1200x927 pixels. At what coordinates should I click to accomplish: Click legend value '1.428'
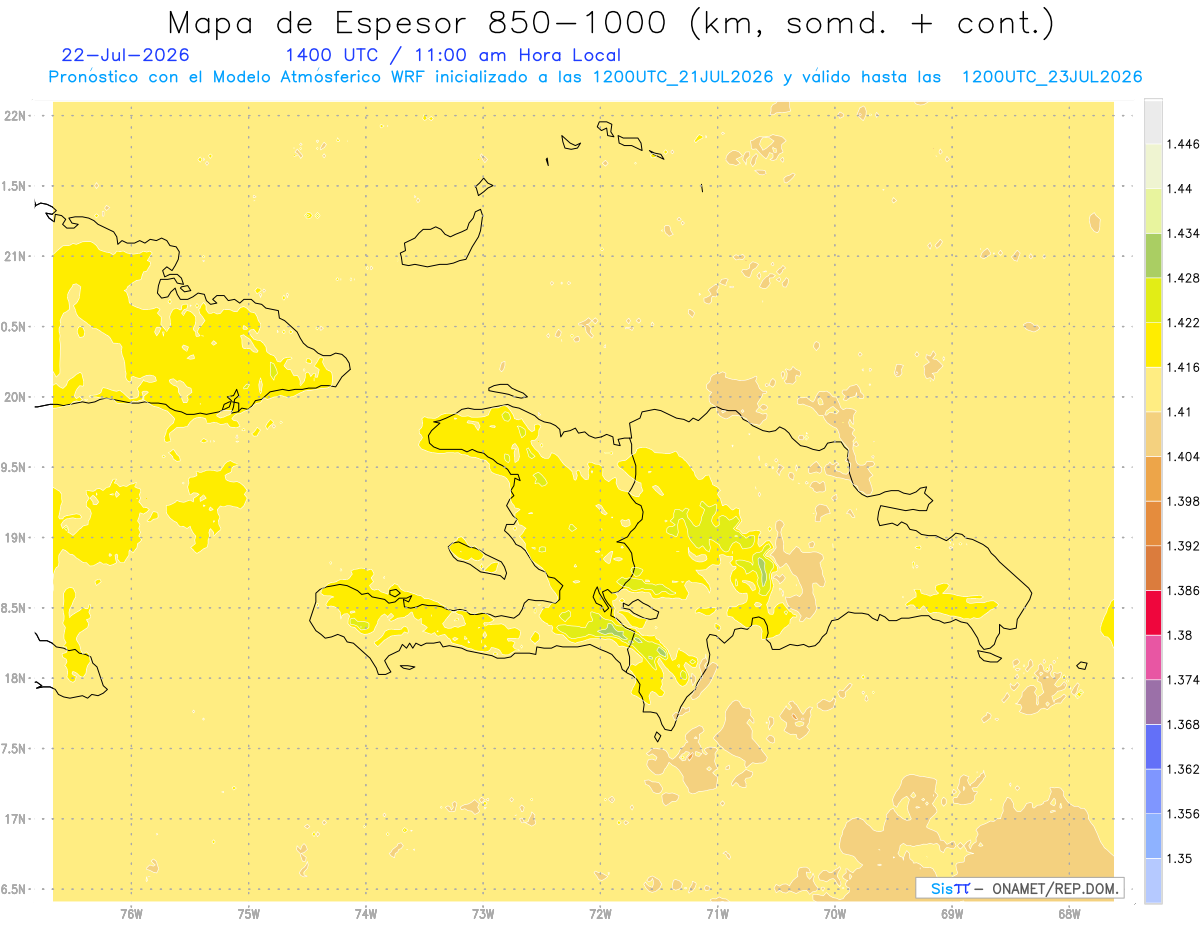(x=1184, y=278)
